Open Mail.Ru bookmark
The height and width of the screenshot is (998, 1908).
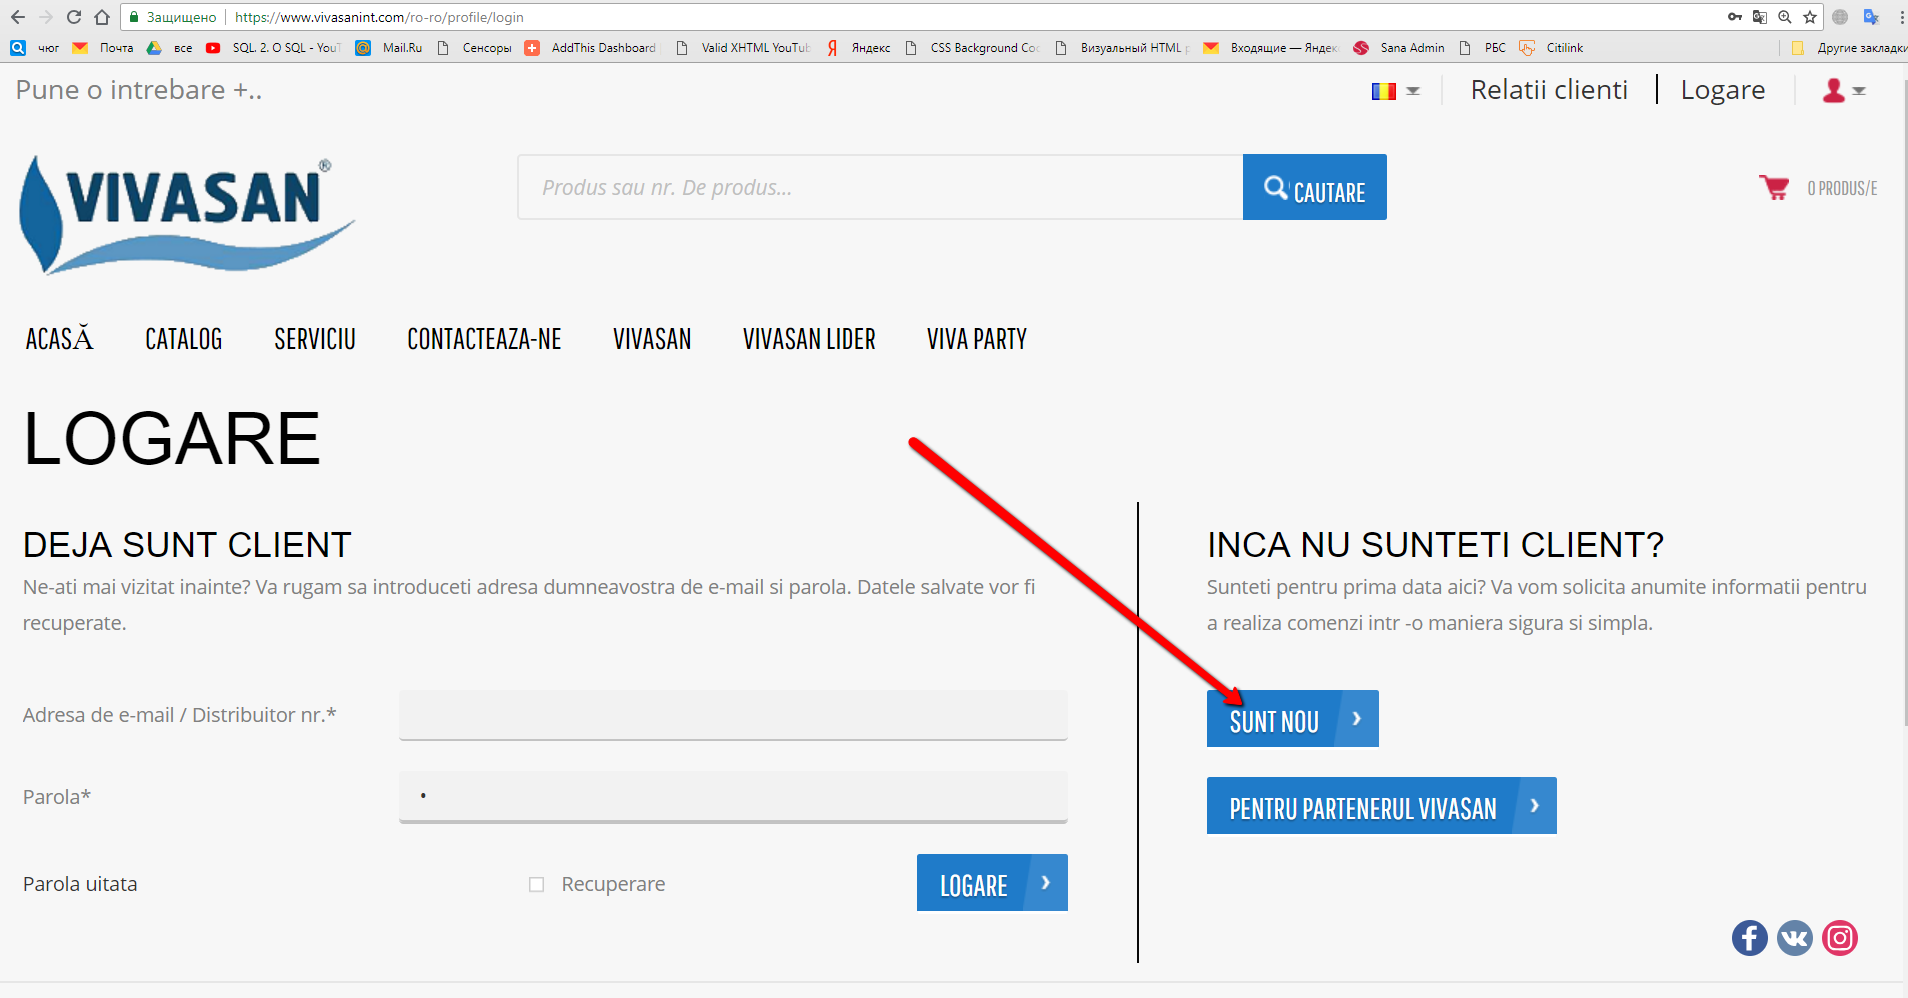[390, 47]
